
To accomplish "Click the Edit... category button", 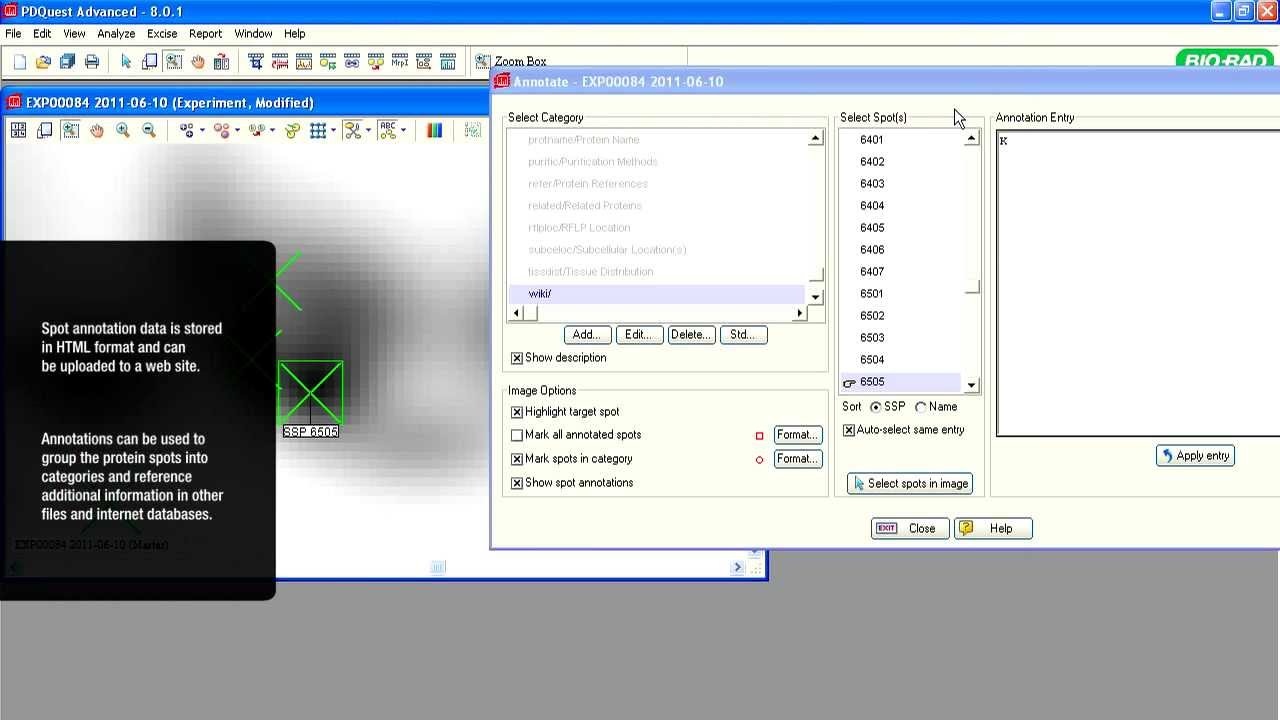I will point(638,335).
